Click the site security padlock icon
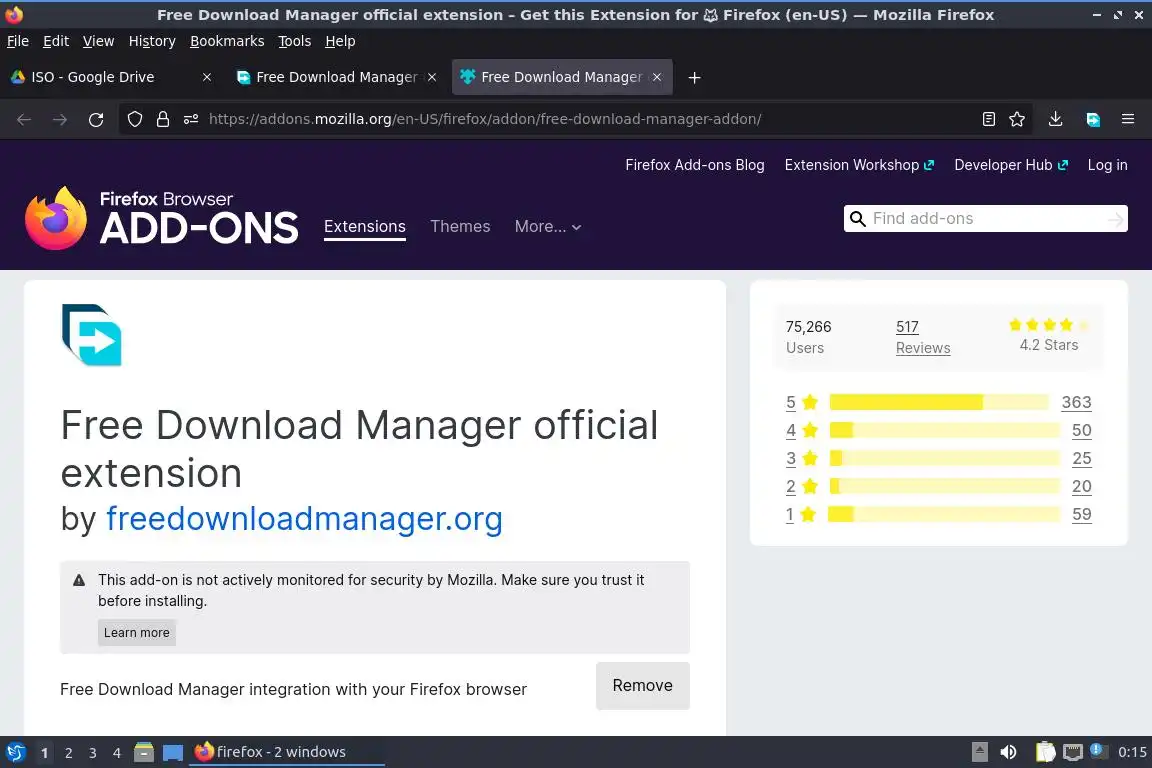 point(163,119)
